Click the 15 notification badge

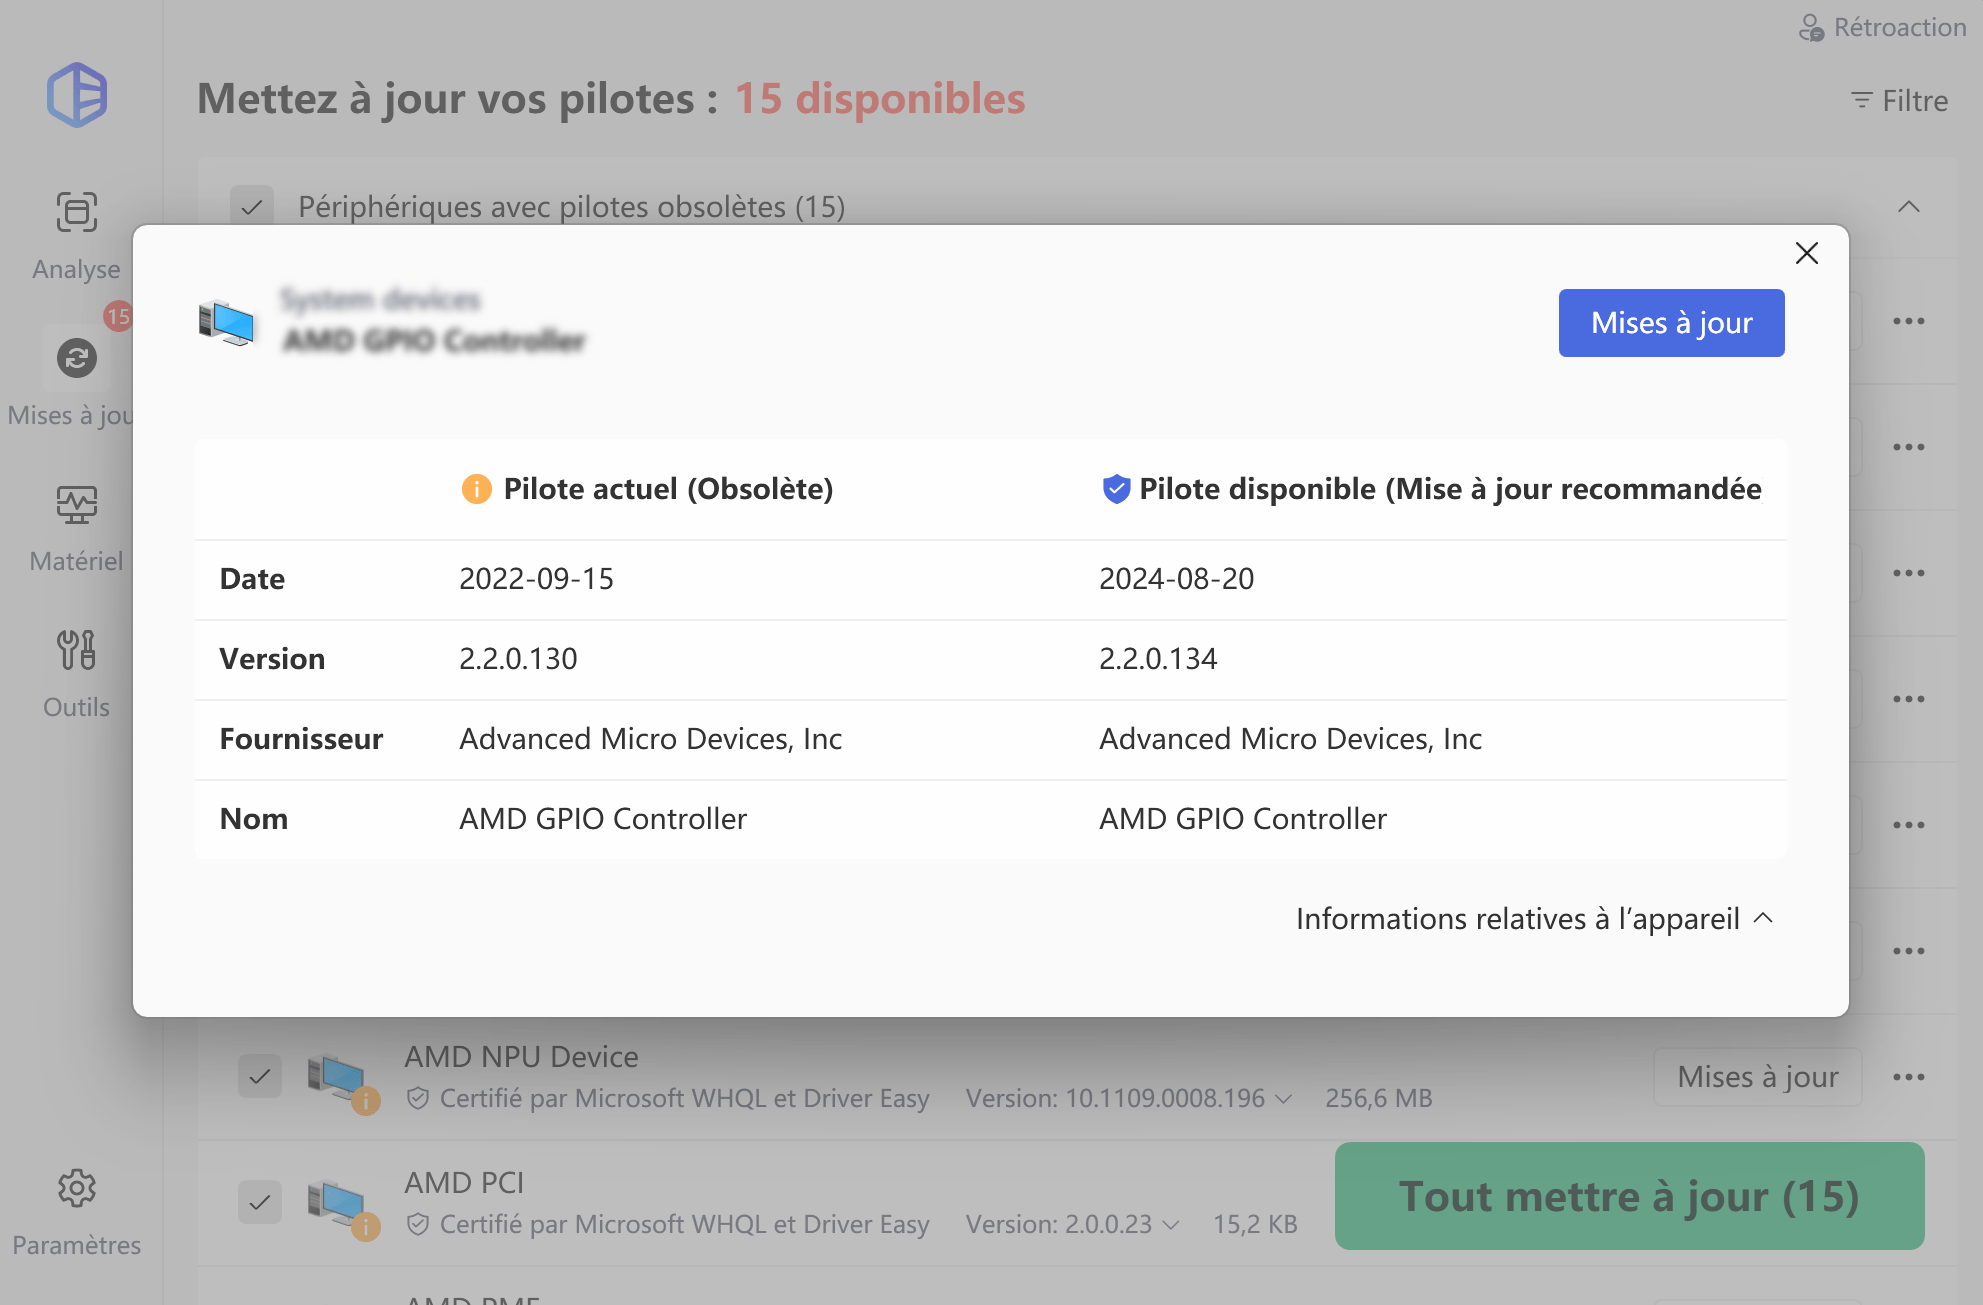point(118,316)
